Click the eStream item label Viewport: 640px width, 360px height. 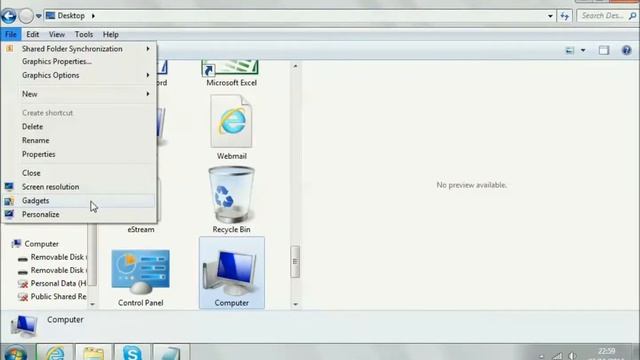(x=141, y=229)
